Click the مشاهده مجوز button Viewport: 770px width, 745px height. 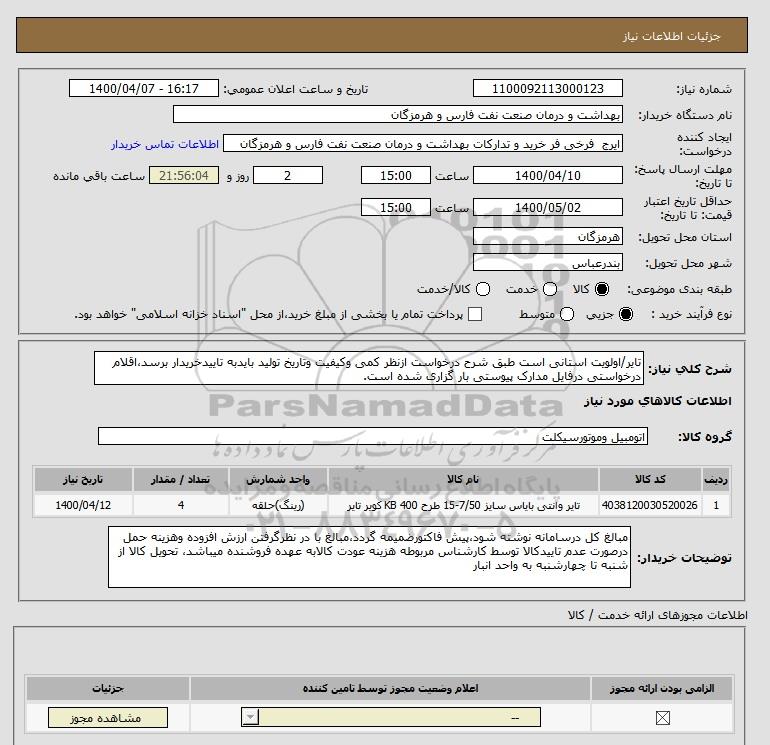(108, 717)
